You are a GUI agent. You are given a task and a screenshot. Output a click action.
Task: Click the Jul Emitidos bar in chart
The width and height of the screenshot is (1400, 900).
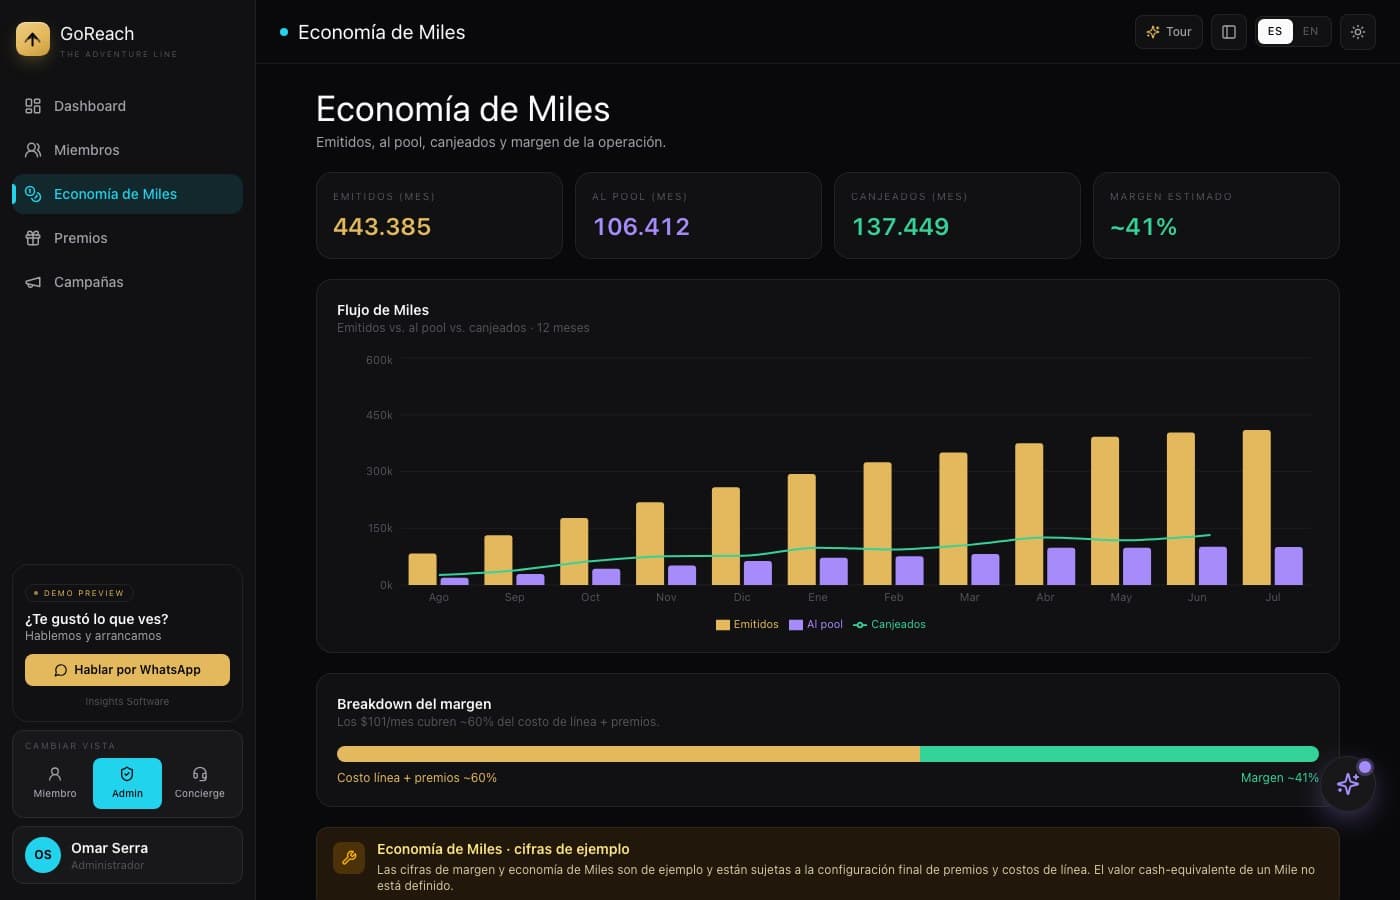pyautogui.click(x=1256, y=507)
